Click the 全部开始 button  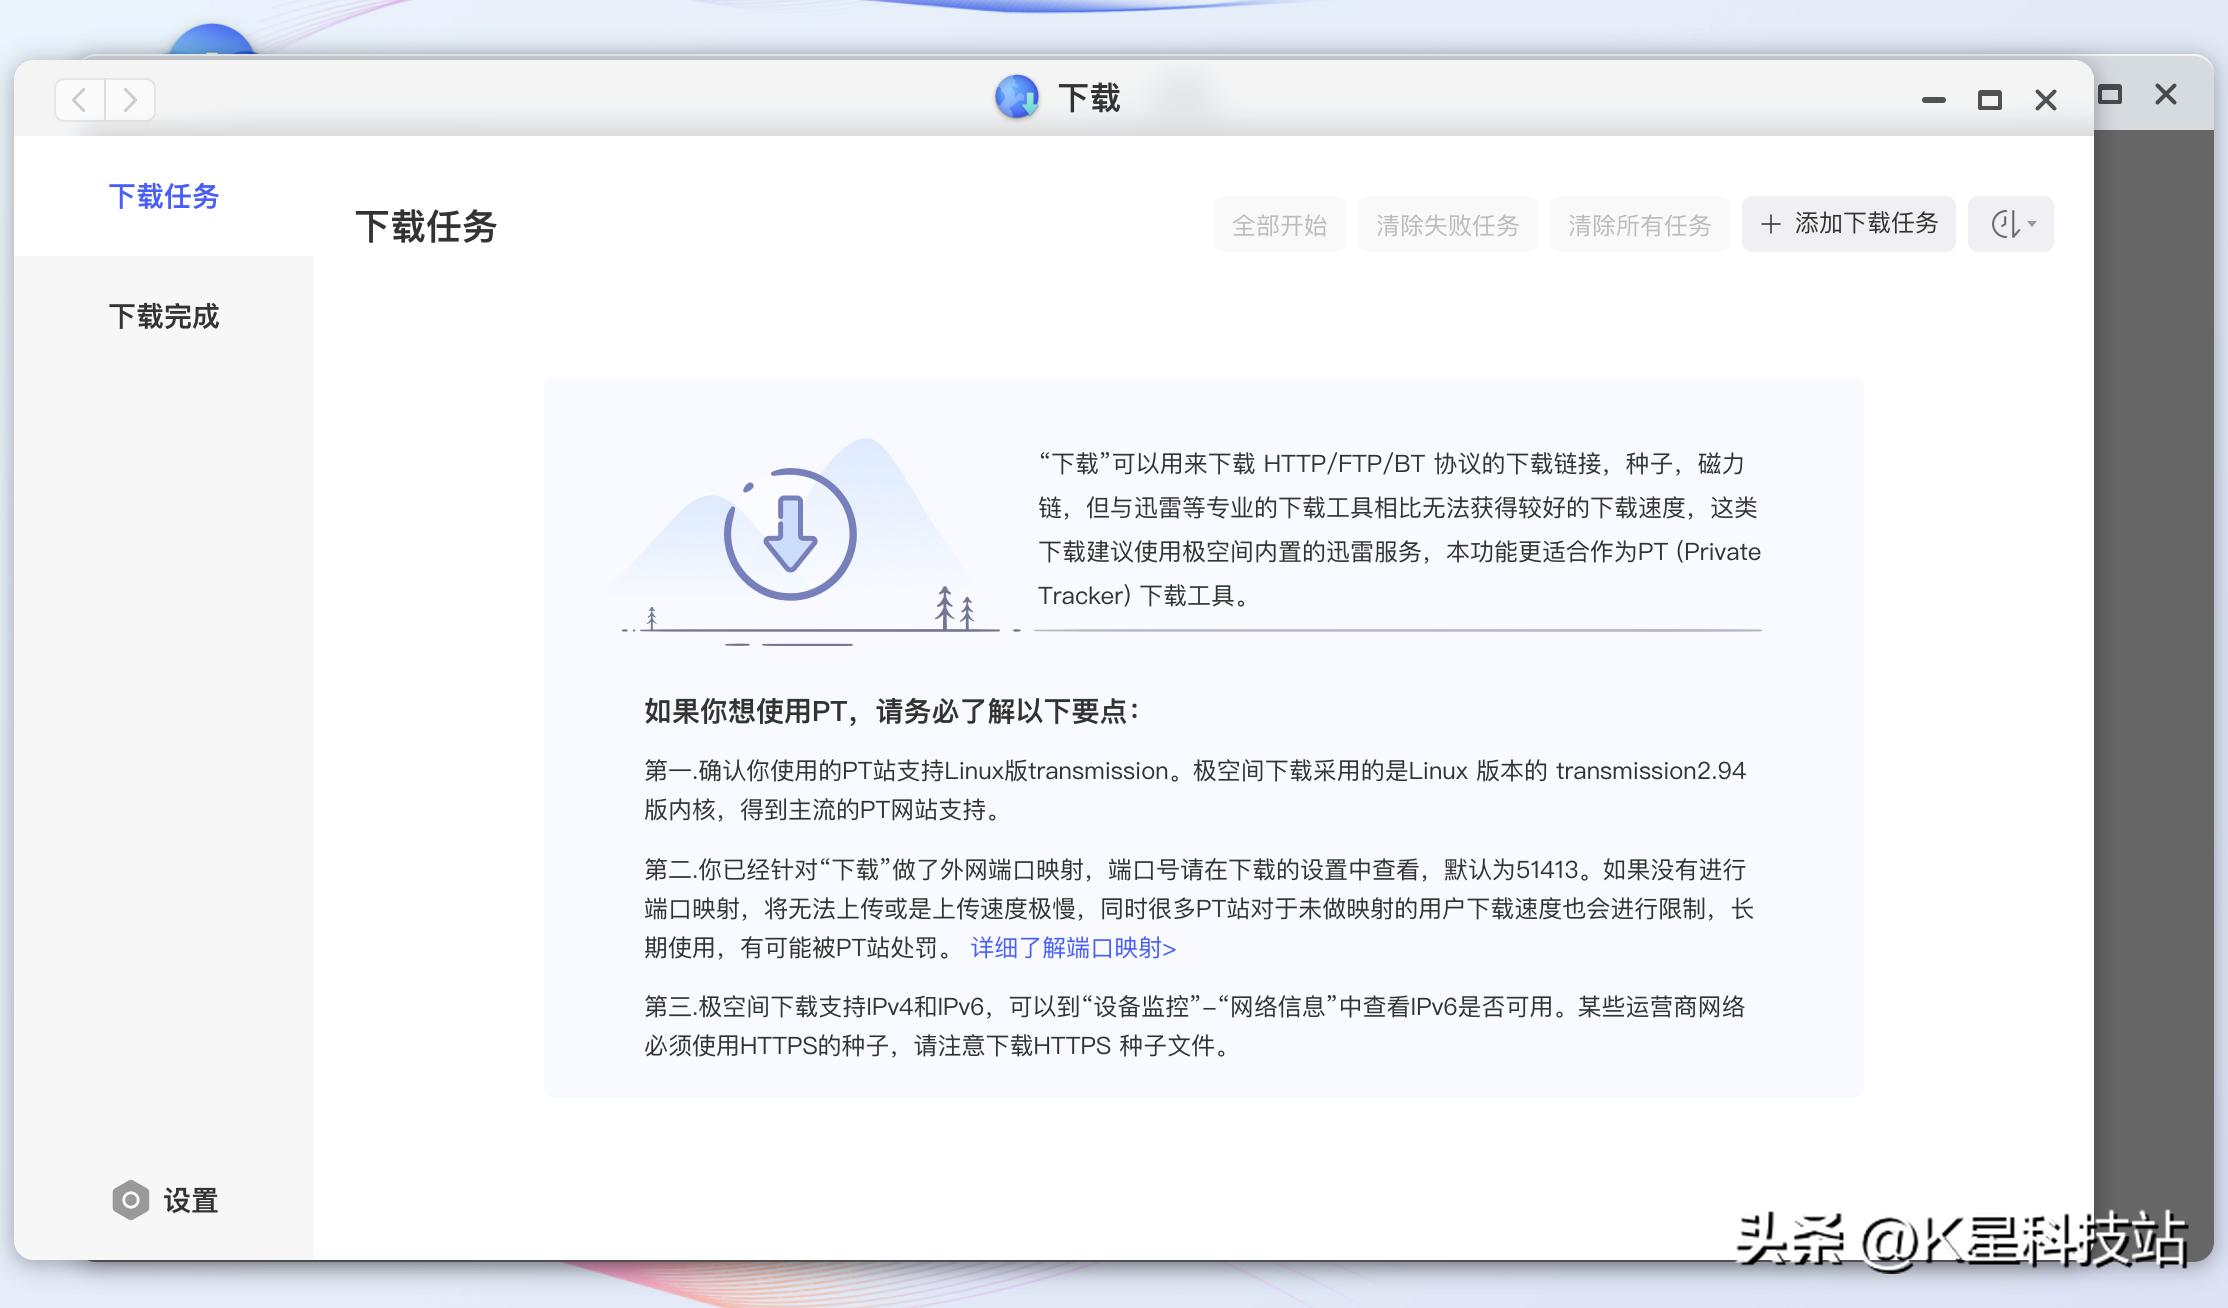tap(1280, 224)
